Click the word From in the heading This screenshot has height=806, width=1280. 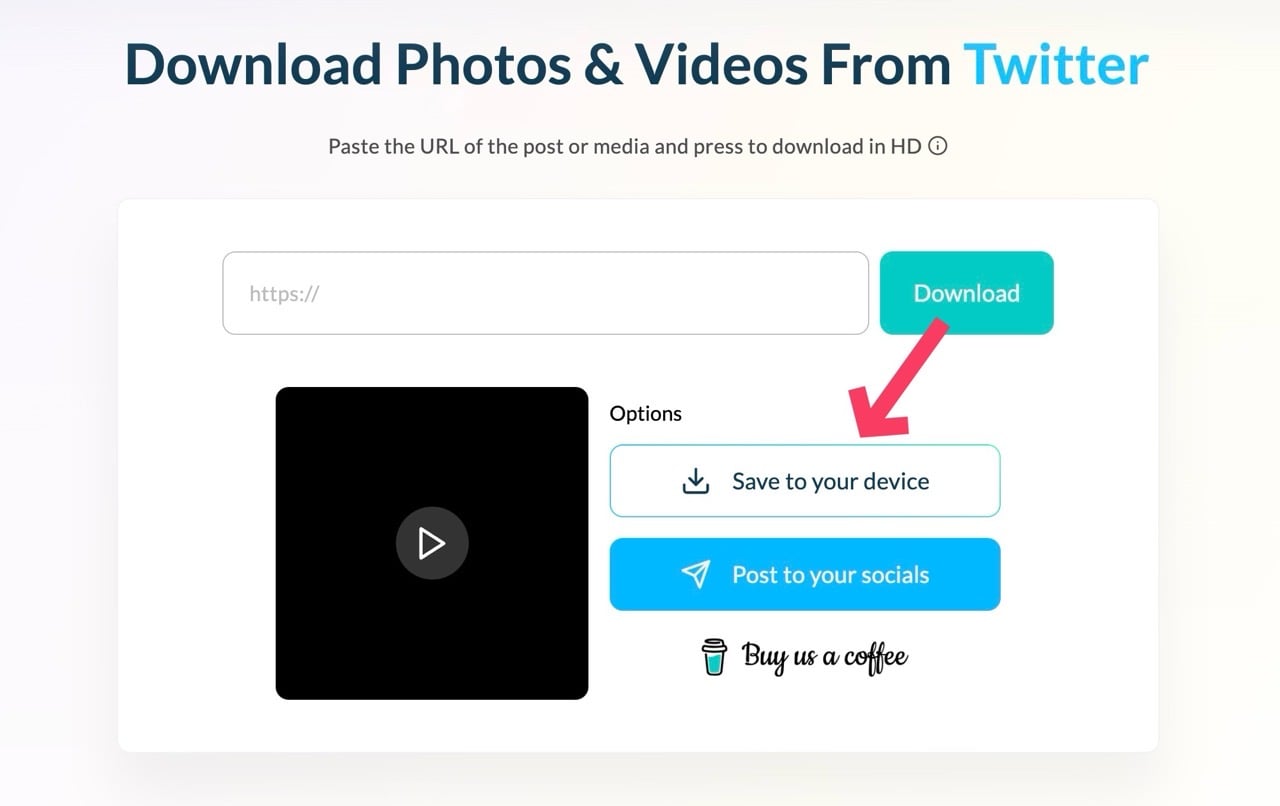pos(886,64)
